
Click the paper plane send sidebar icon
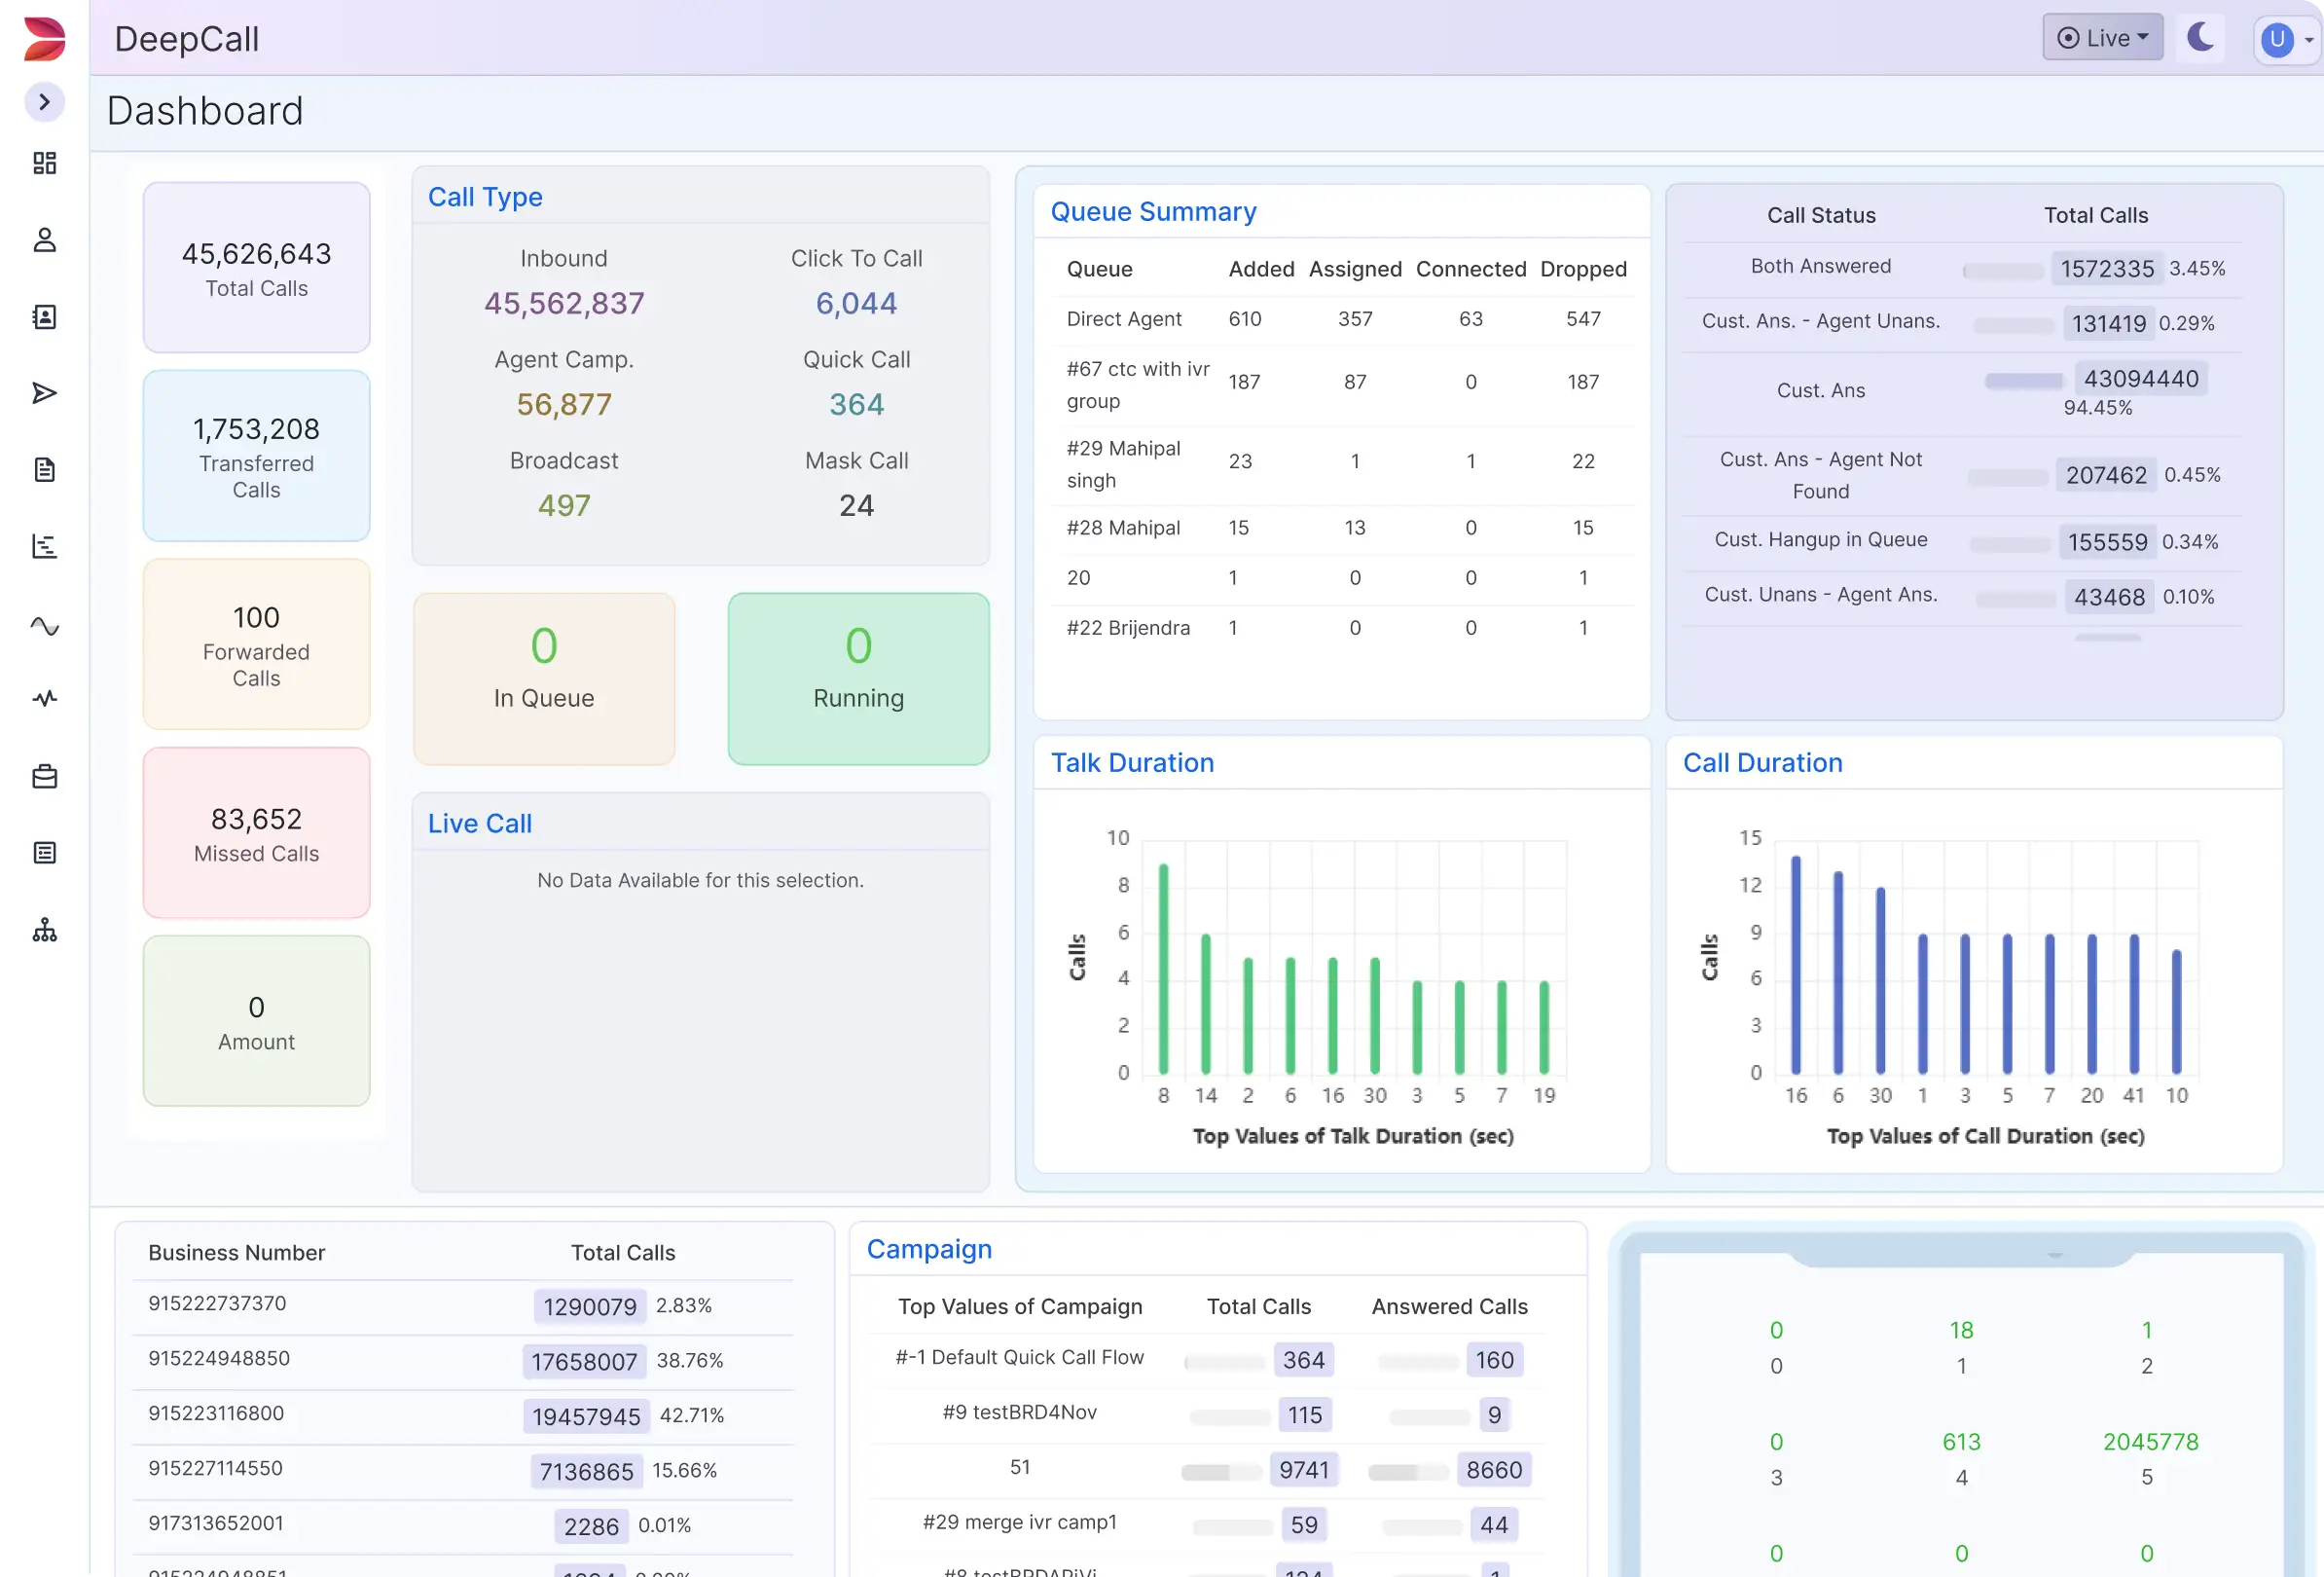click(44, 393)
